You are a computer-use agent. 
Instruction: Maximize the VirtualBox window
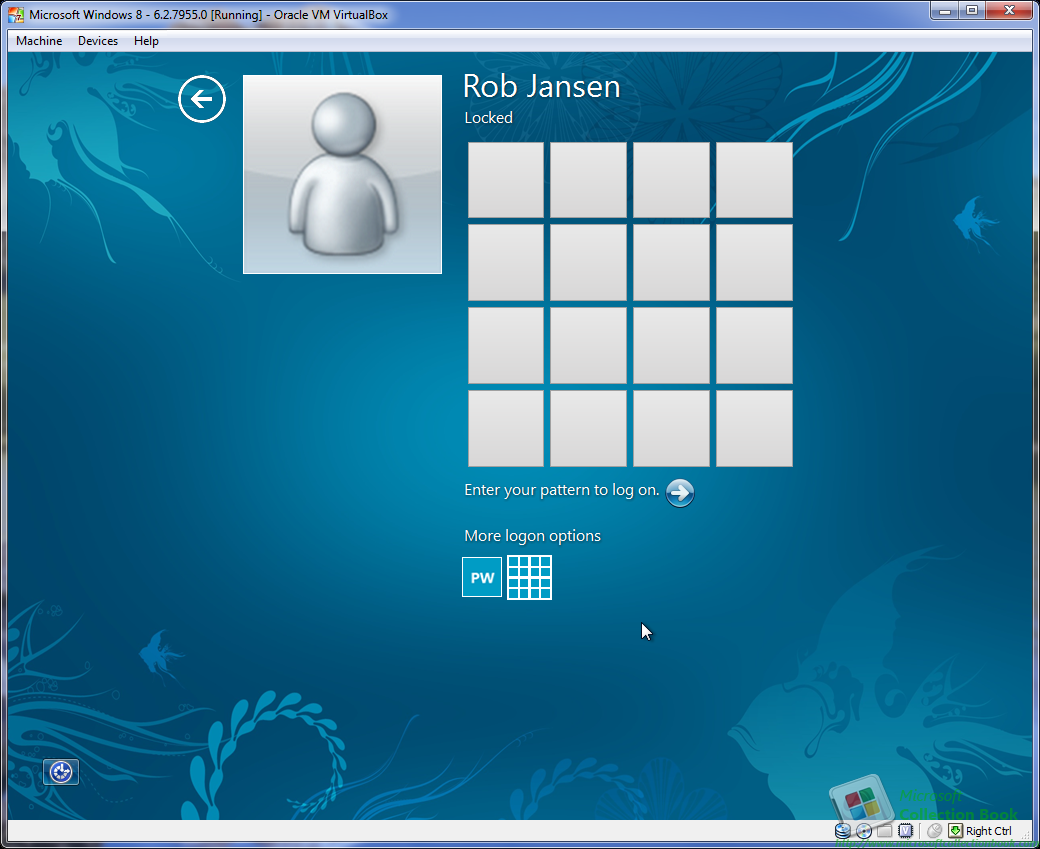click(972, 11)
